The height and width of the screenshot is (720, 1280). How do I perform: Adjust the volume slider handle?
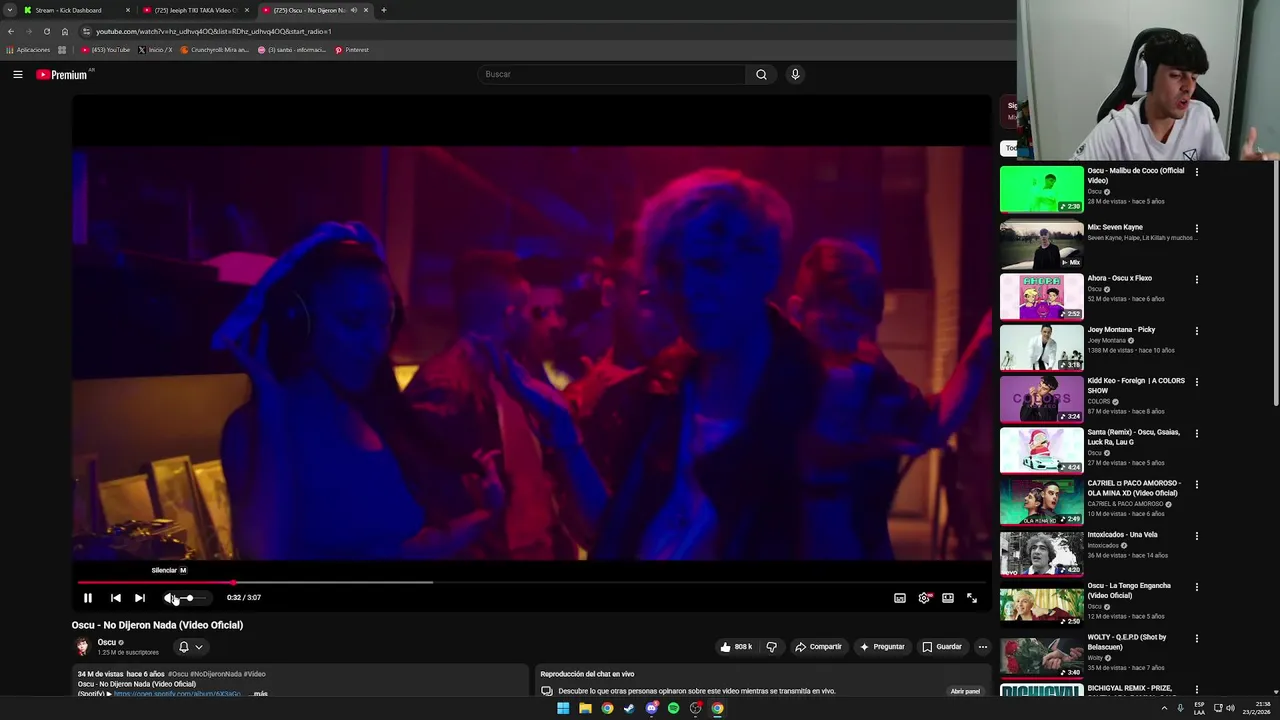point(189,598)
